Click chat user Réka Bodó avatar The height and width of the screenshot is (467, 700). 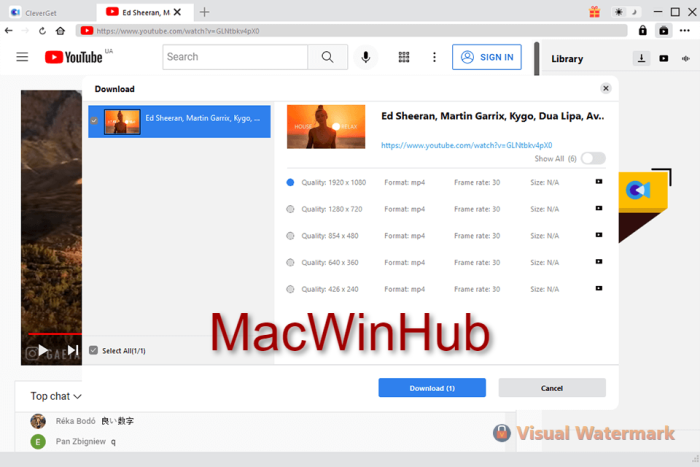click(x=38, y=421)
